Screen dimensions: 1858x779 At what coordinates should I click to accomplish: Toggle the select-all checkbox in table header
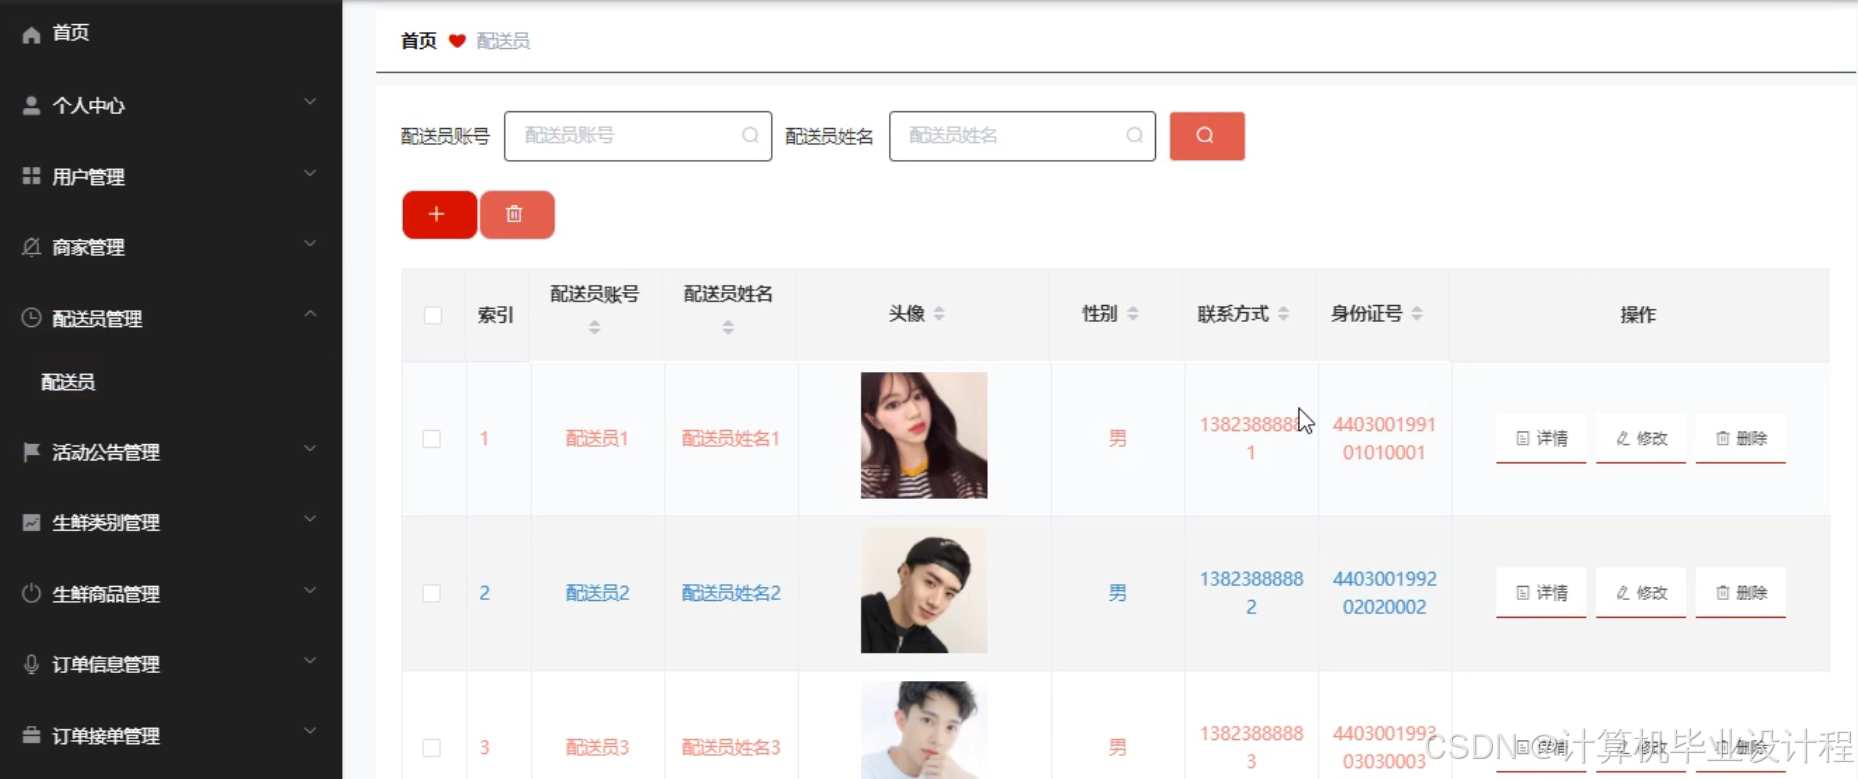433,315
